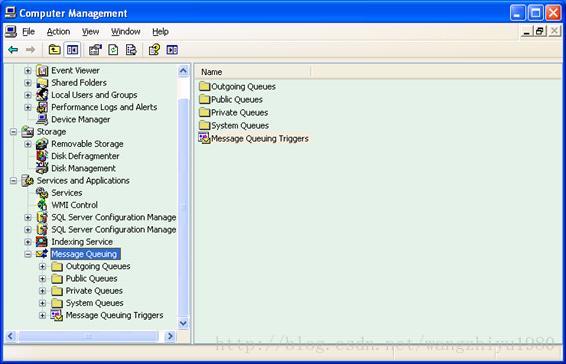Click the Computer Management title bar icon
The image size is (566, 364).
(10, 13)
